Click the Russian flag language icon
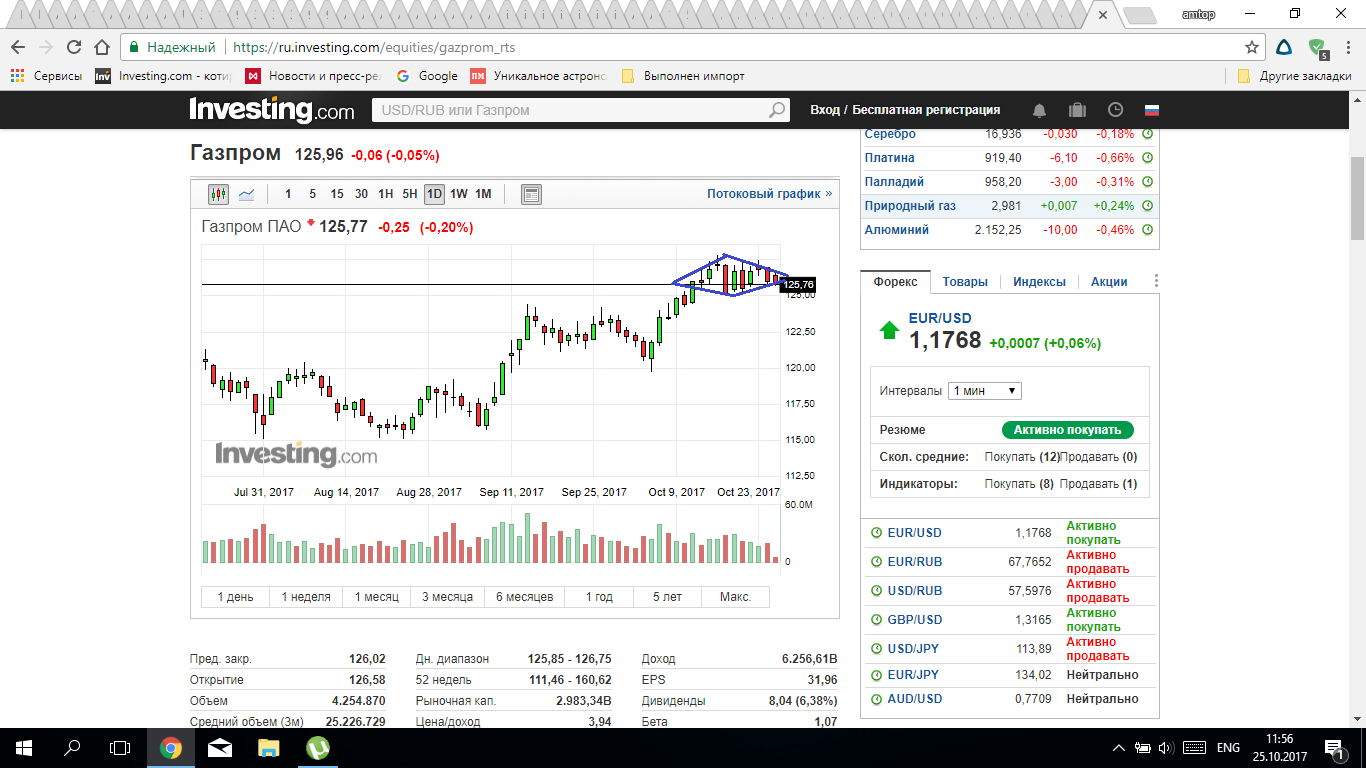The image size is (1366, 768). coord(1151,110)
